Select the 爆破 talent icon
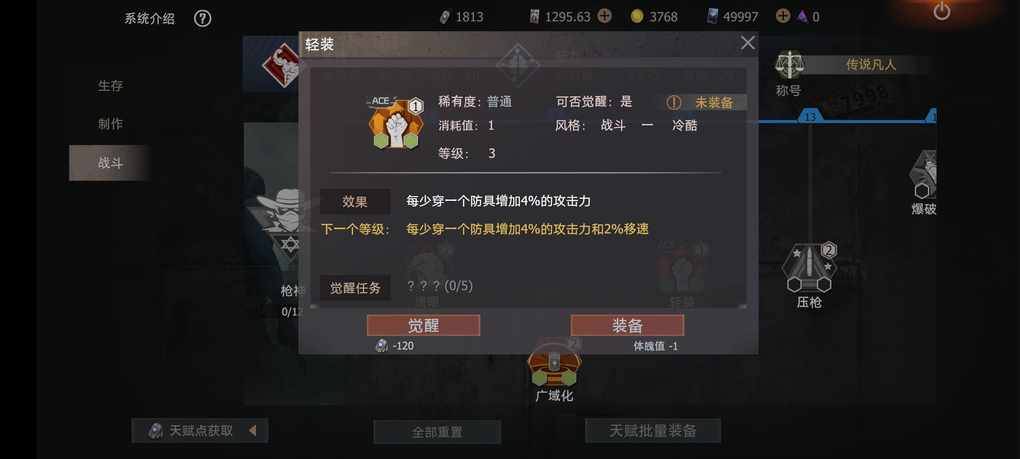 [x=924, y=176]
